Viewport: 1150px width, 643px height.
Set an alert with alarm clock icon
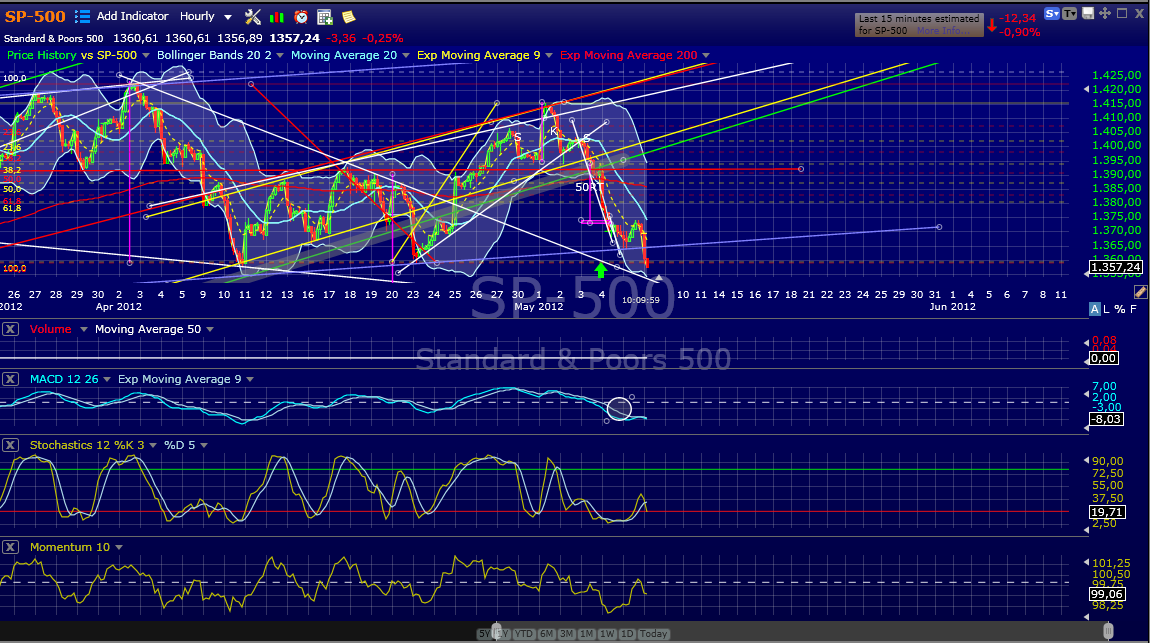pyautogui.click(x=301, y=17)
